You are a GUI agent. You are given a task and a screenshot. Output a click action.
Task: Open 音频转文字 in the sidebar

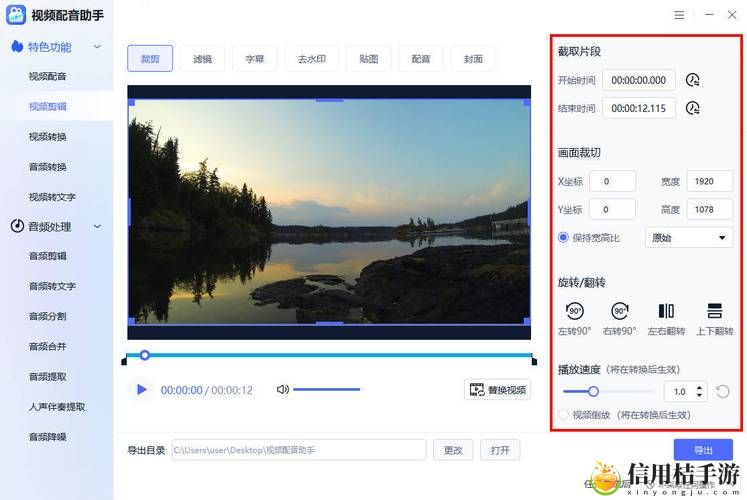[x=52, y=286]
